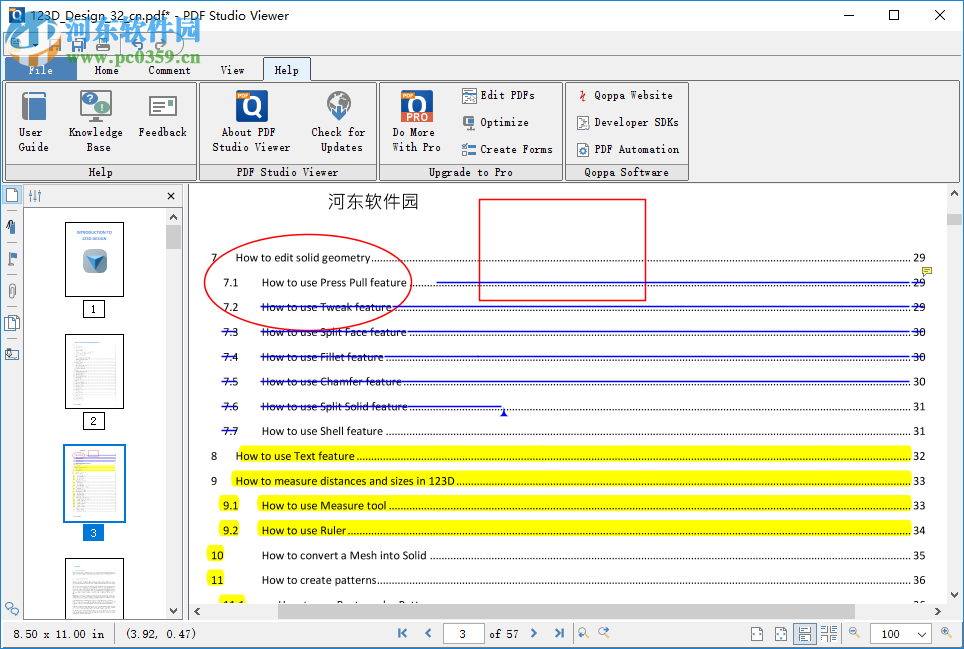Toggle single page view mode

(757, 633)
